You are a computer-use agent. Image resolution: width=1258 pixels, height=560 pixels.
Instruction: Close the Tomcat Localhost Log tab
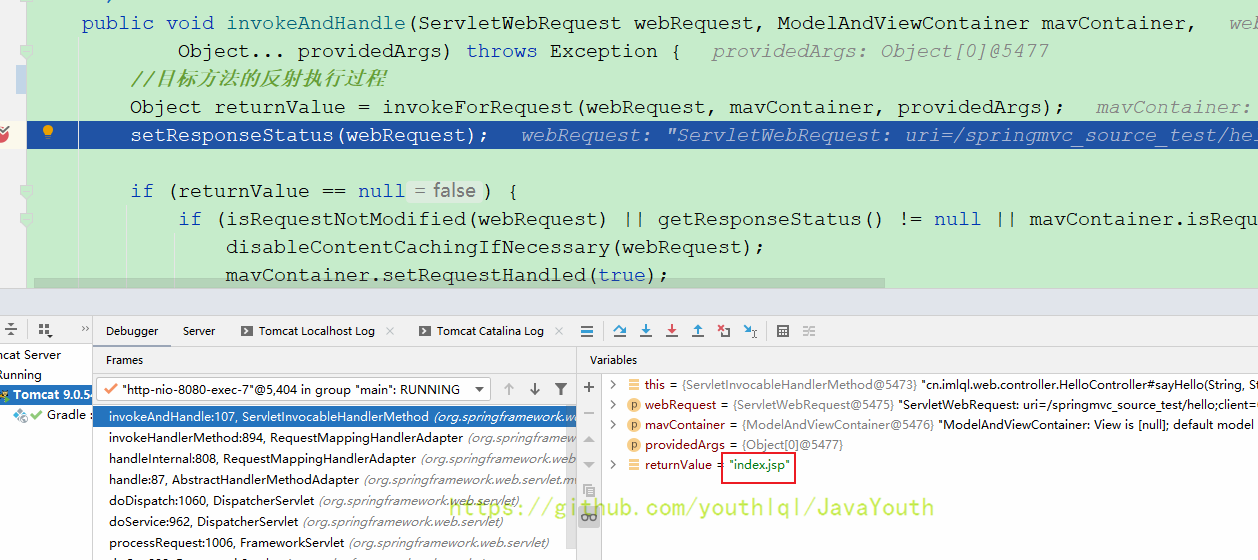pos(390,331)
